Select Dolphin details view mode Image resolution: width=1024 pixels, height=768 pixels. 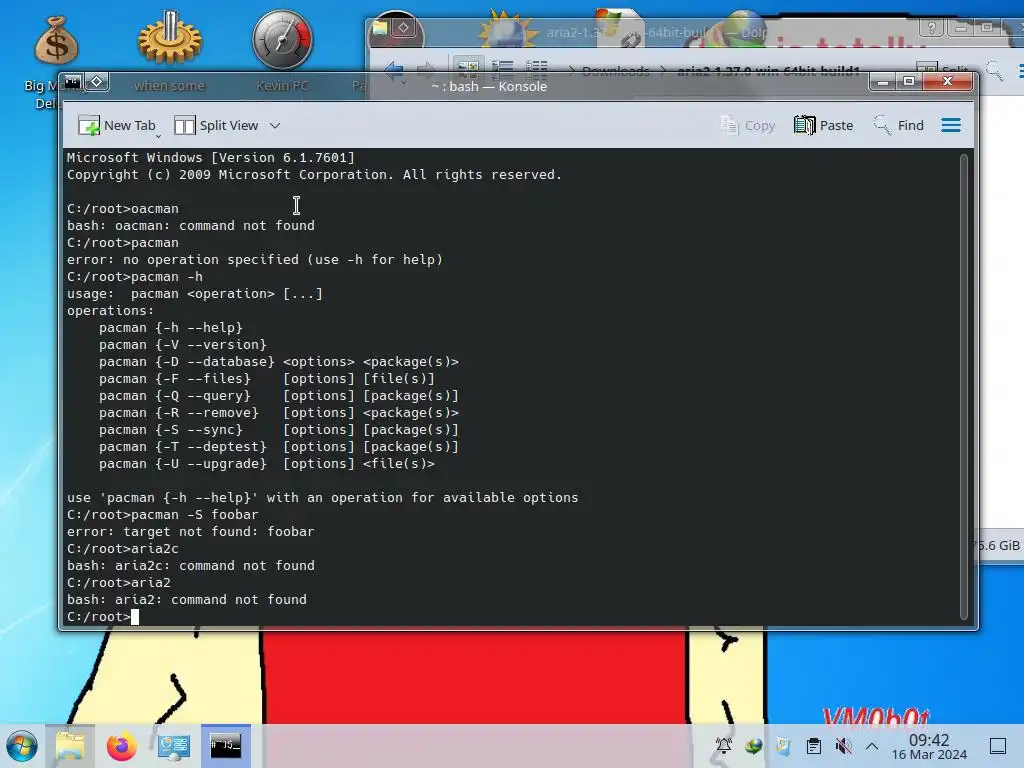tap(536, 68)
